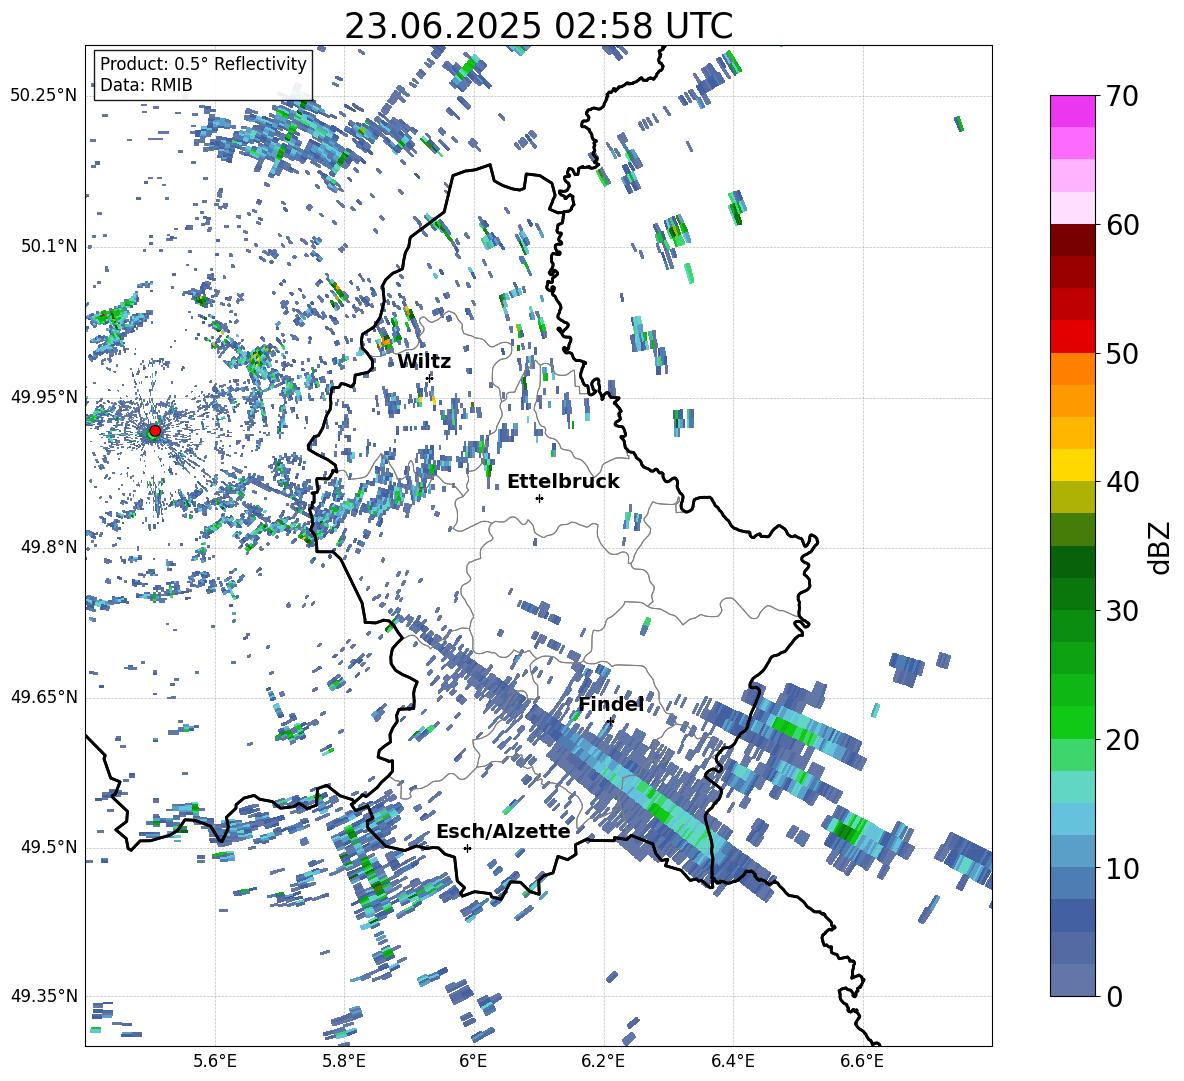The height and width of the screenshot is (1081, 1184).
Task: Click the Wiltz city label
Action: [424, 361]
